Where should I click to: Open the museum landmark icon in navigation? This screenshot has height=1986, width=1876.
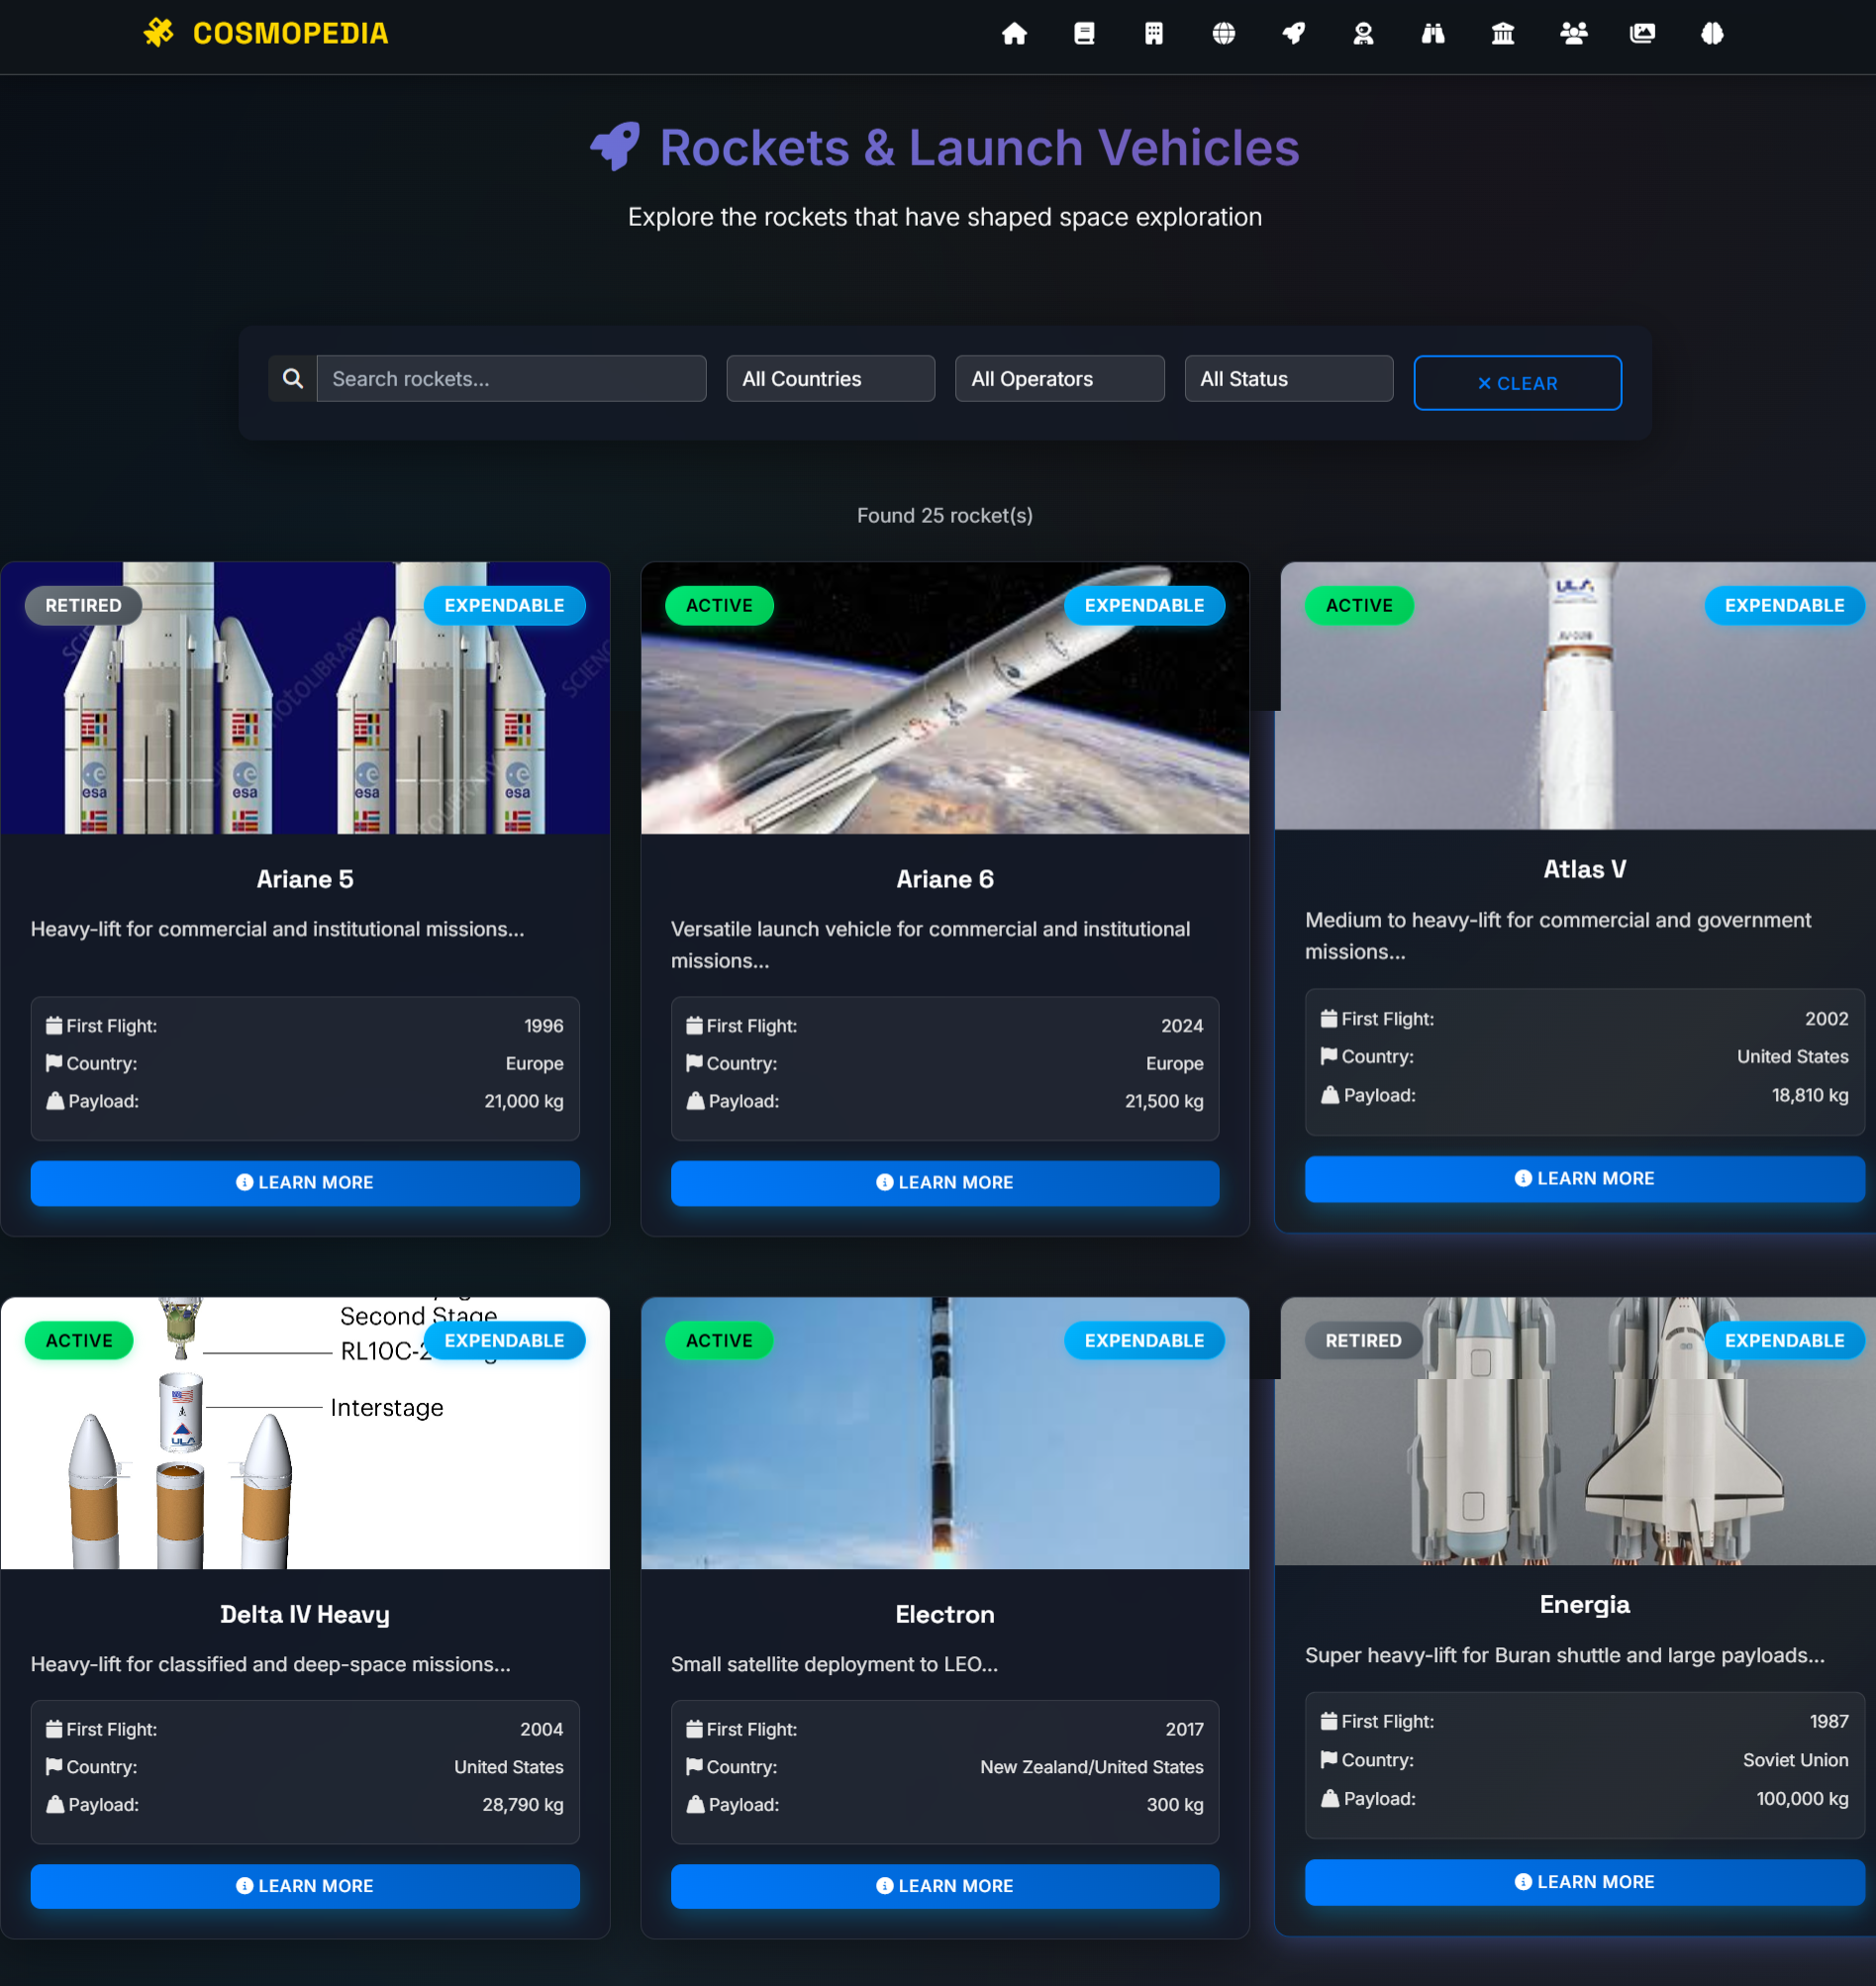[1503, 34]
